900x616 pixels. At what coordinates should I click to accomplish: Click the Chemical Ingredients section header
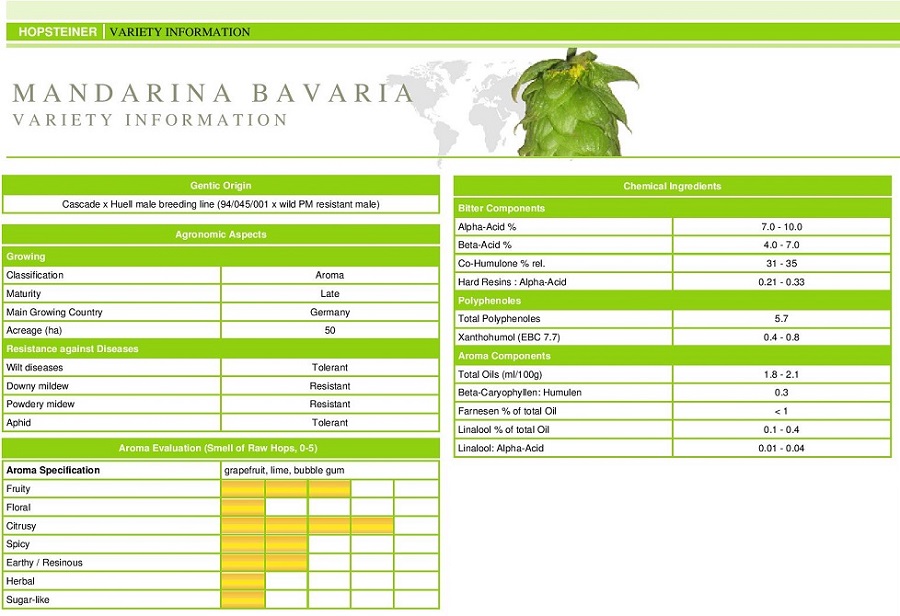672,186
